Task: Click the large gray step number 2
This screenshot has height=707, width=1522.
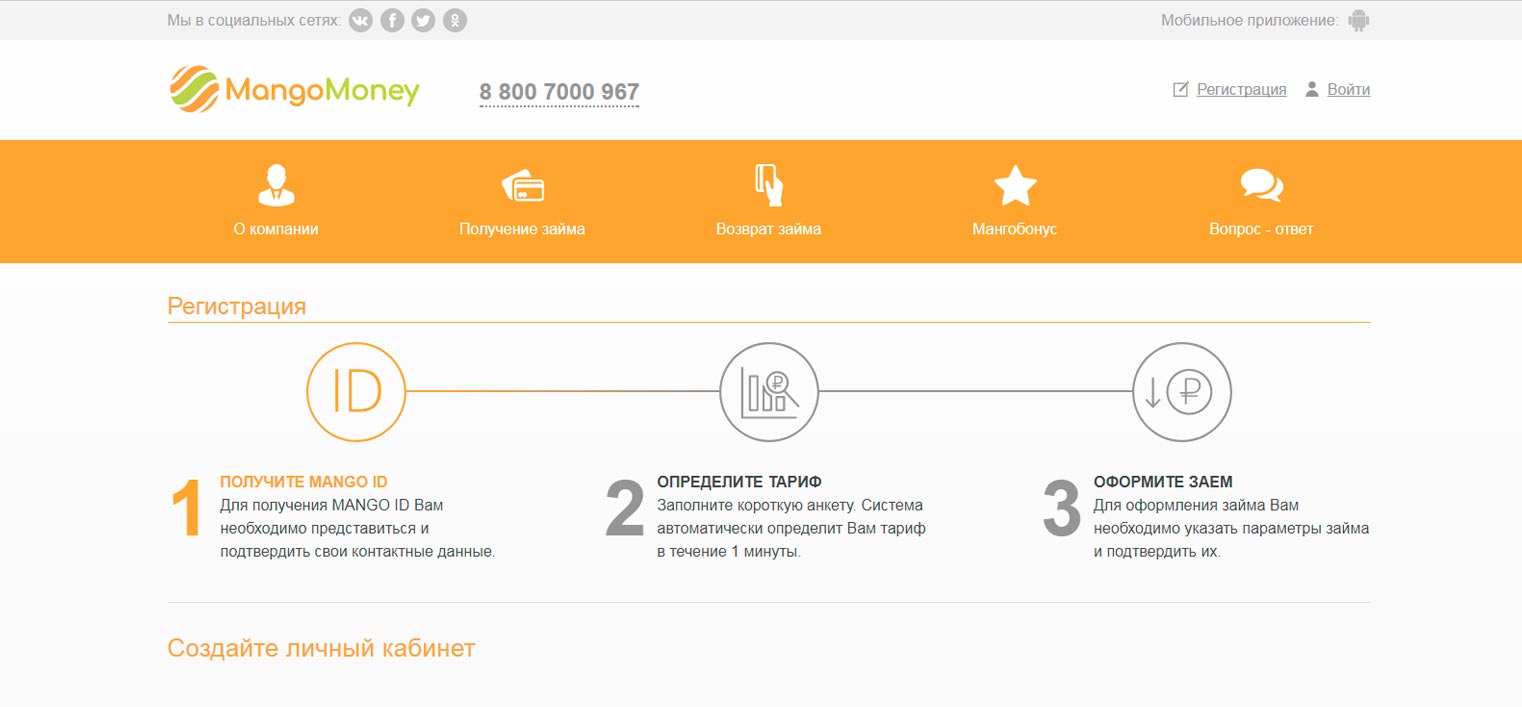Action: click(x=625, y=510)
